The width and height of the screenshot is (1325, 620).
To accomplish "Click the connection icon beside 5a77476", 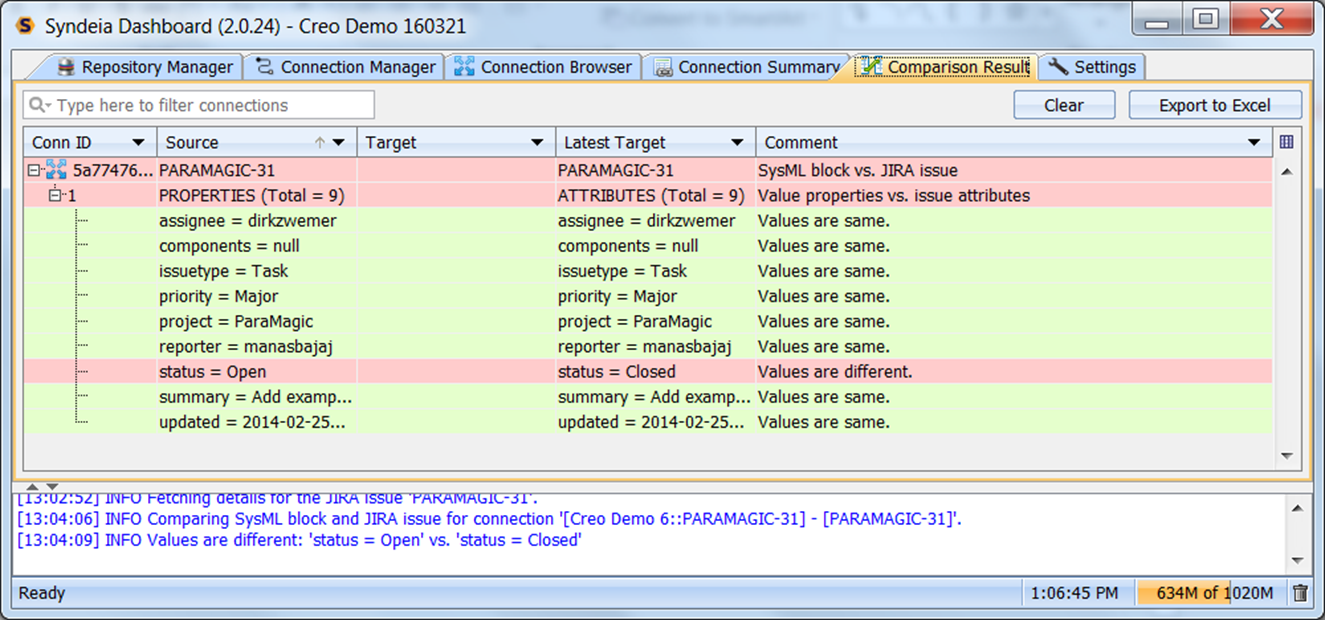I will coord(56,170).
